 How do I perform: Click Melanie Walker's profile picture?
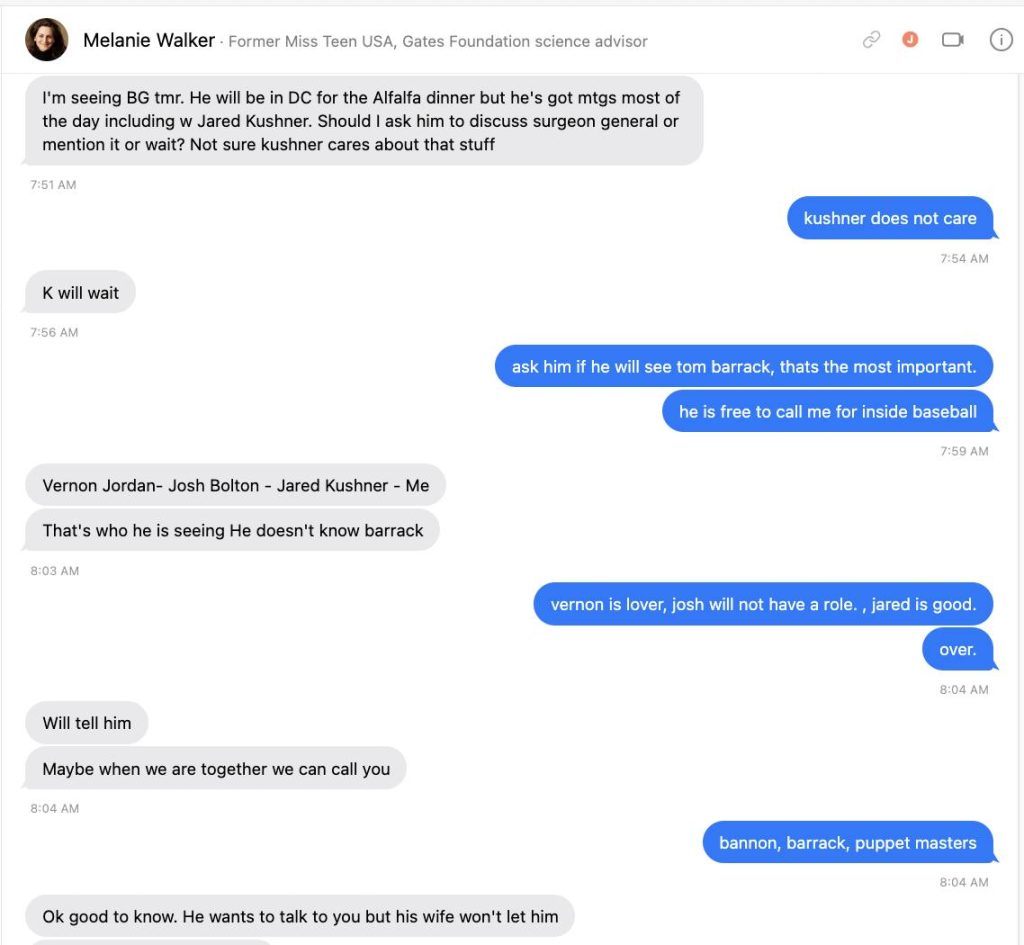click(x=46, y=40)
